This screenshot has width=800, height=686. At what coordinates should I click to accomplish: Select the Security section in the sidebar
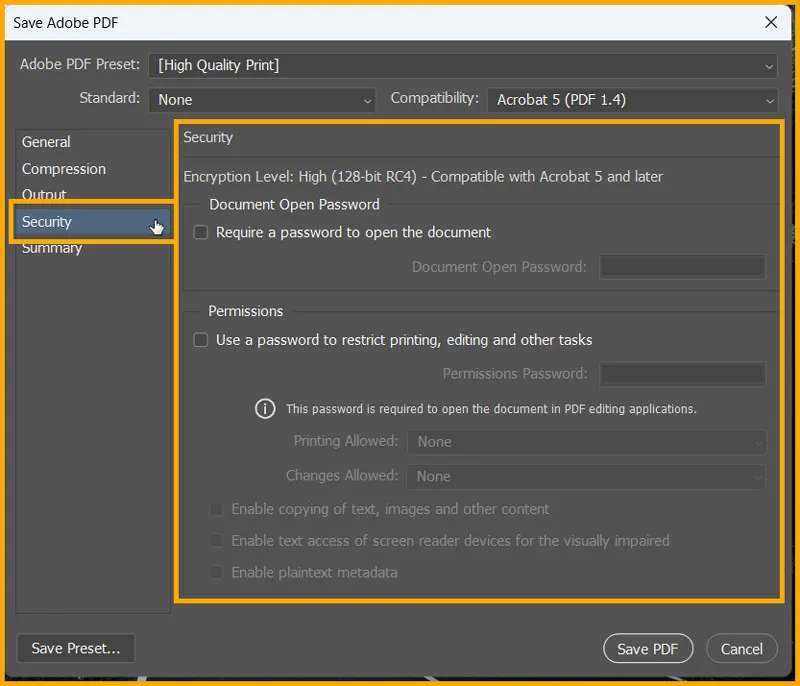pyautogui.click(x=46, y=221)
